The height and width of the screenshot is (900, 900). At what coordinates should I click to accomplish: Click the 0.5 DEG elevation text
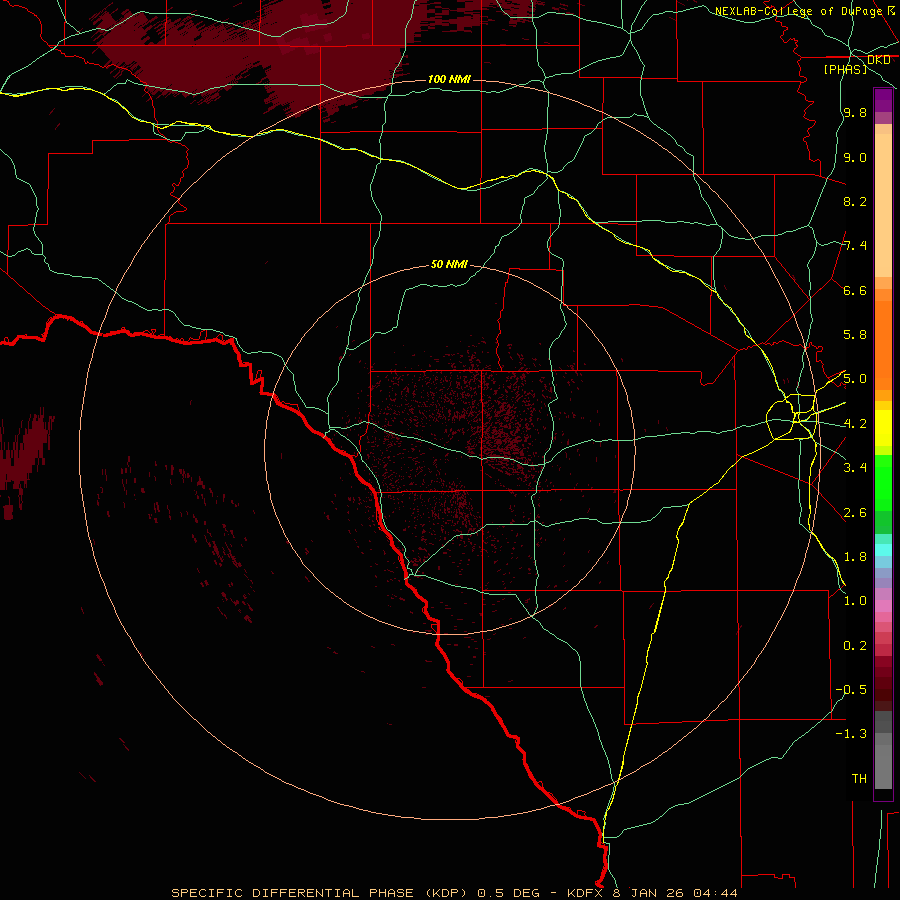509,893
